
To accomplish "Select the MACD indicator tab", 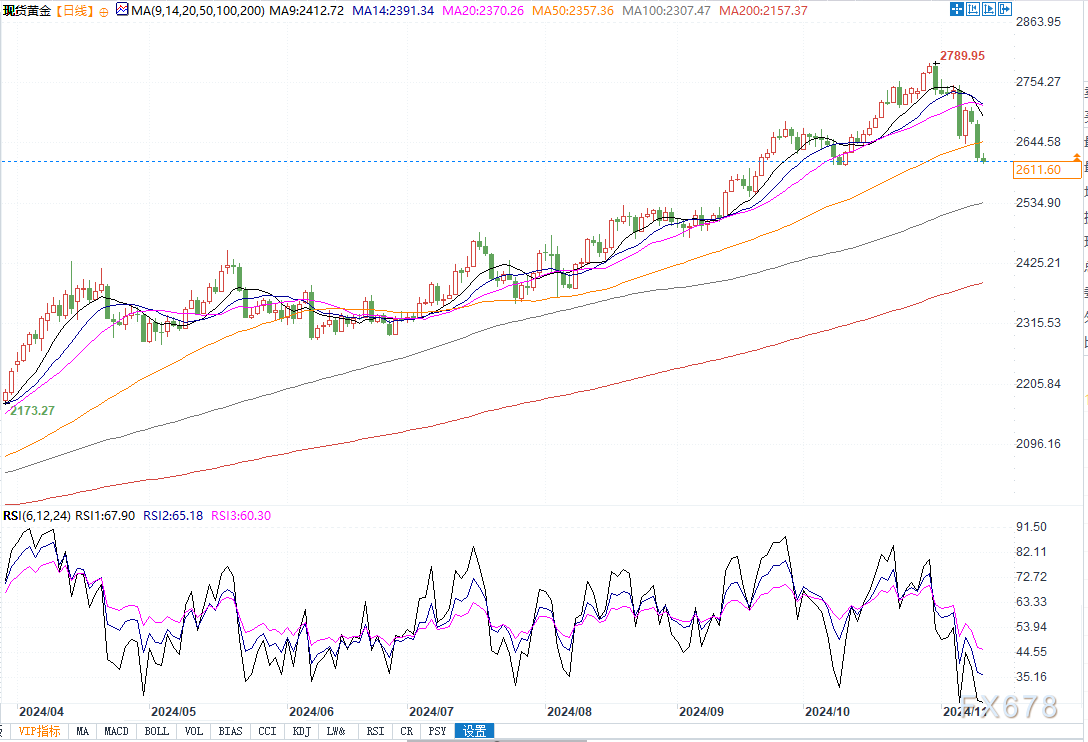I will (116, 731).
